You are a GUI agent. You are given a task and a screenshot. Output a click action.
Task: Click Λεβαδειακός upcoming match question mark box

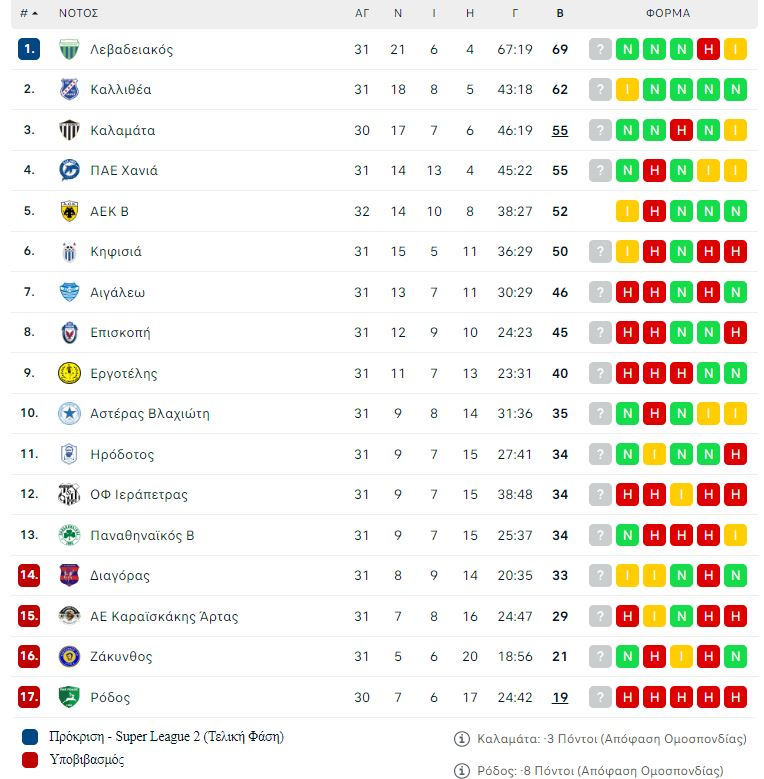click(600, 49)
